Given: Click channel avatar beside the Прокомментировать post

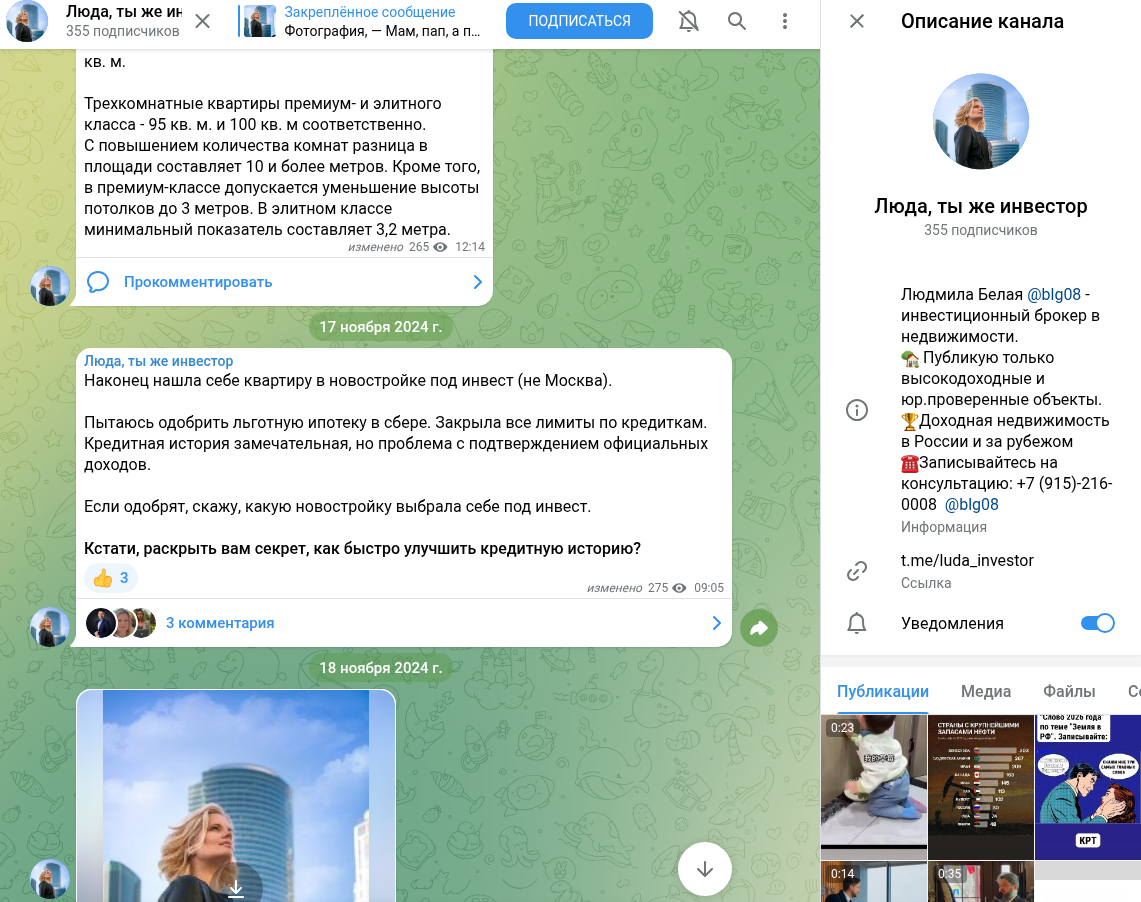Looking at the screenshot, I should [x=50, y=286].
